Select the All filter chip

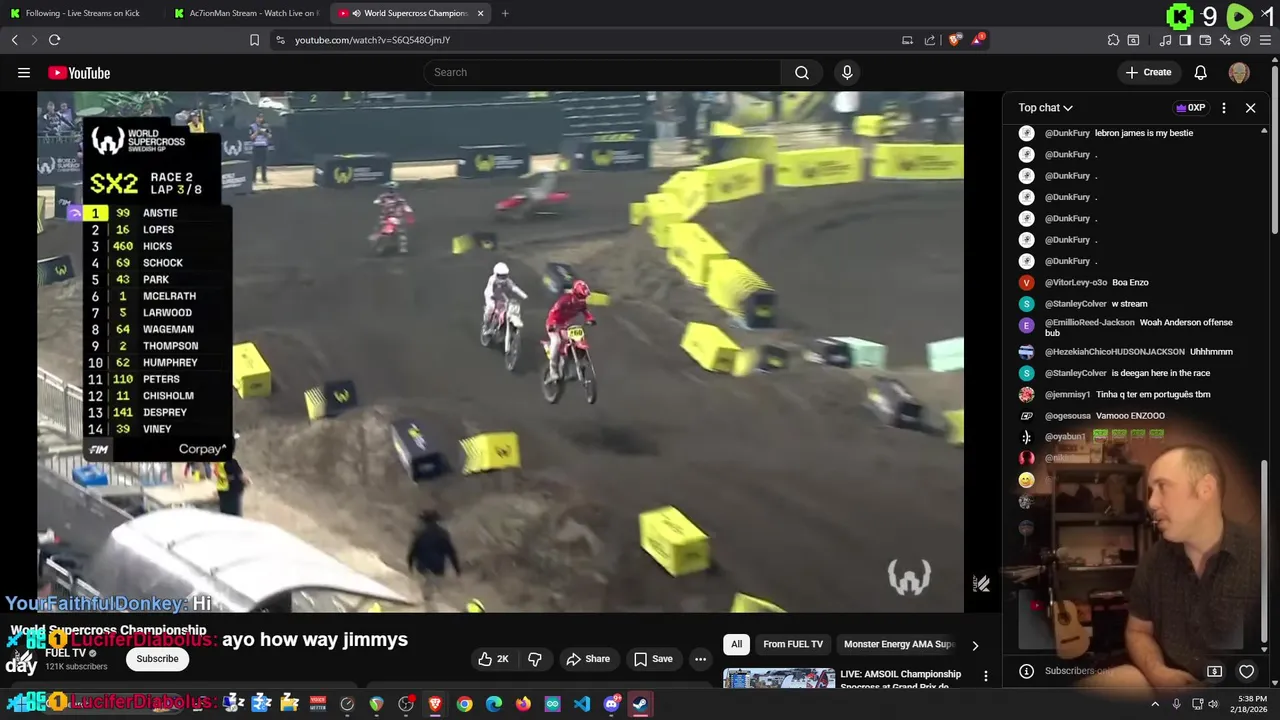(737, 644)
